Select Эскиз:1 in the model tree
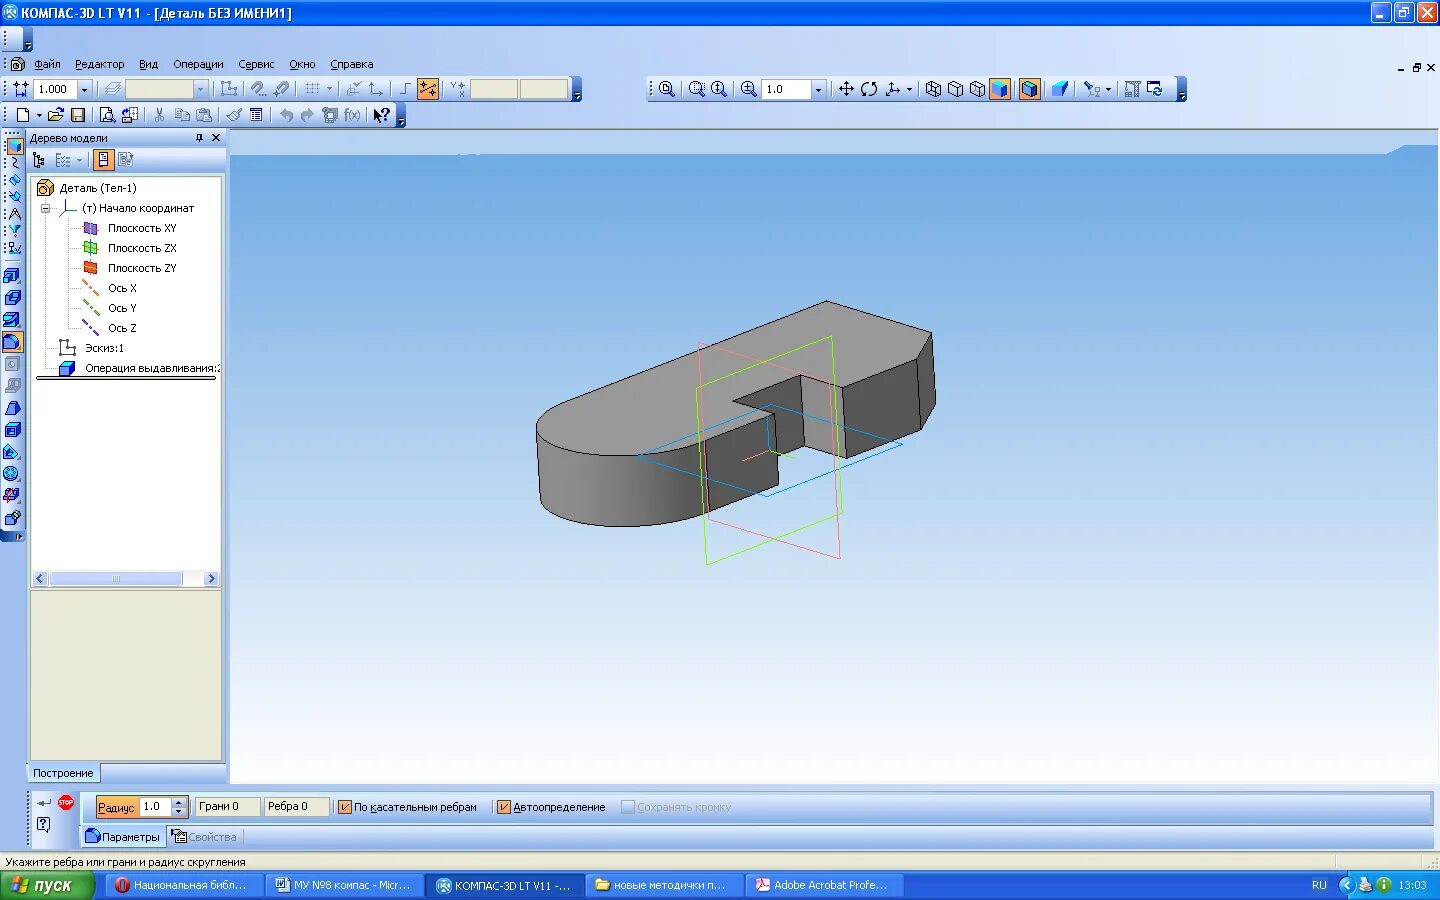This screenshot has width=1440, height=900. point(104,348)
